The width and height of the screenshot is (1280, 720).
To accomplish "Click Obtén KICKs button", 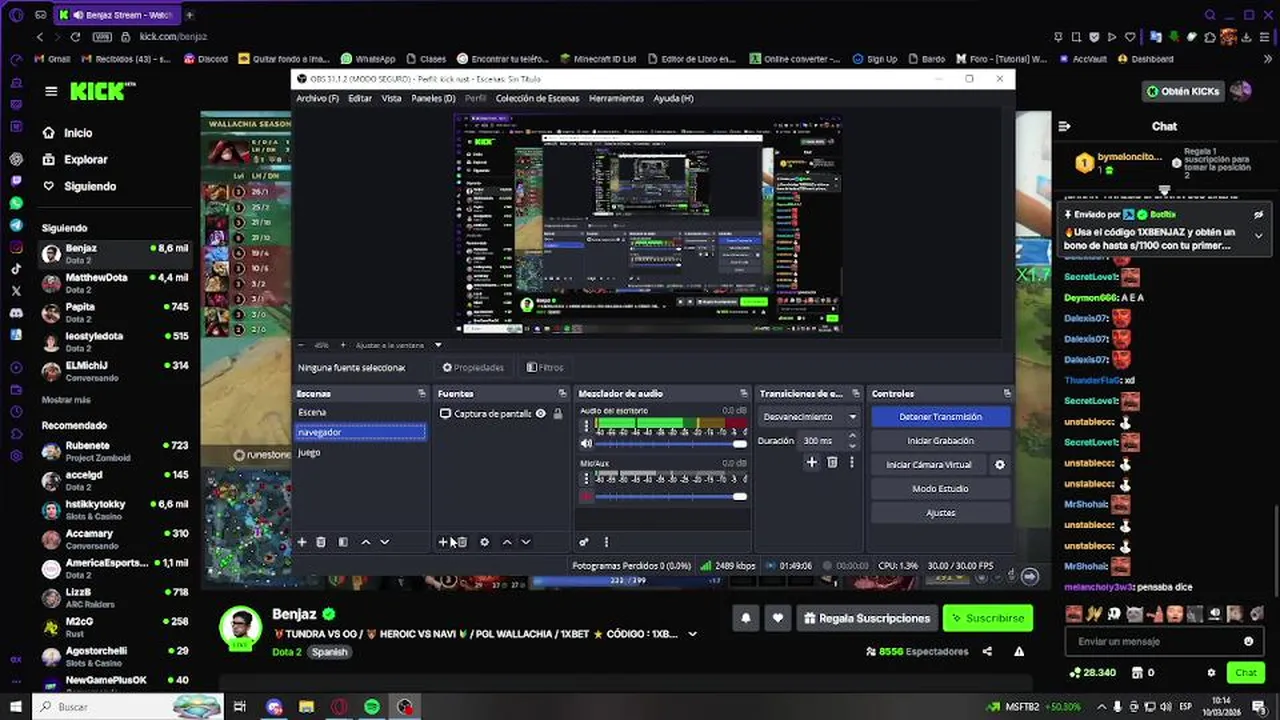I will tap(1183, 91).
